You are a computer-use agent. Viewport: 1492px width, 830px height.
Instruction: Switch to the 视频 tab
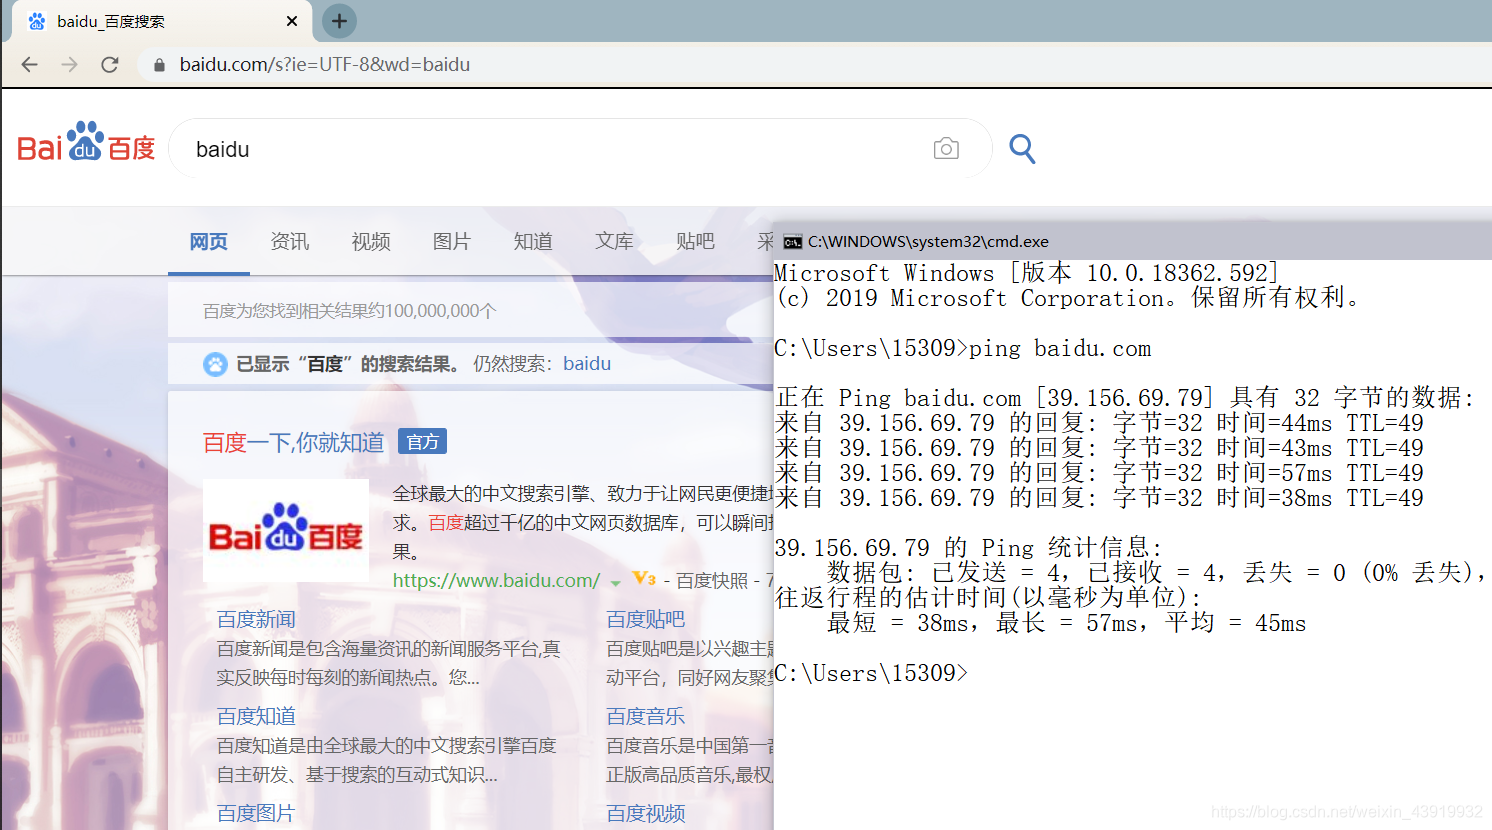pyautogui.click(x=371, y=242)
